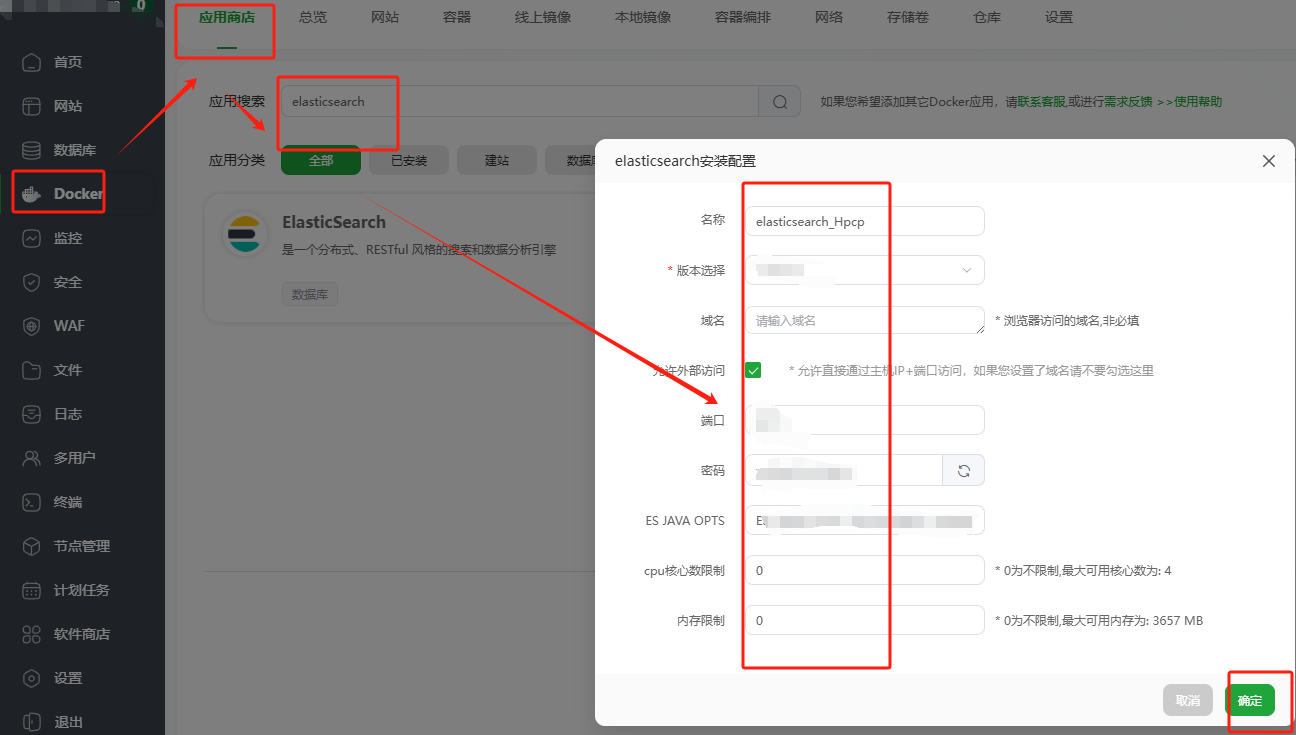Click the WAF globe icon in sidebar

click(33, 326)
